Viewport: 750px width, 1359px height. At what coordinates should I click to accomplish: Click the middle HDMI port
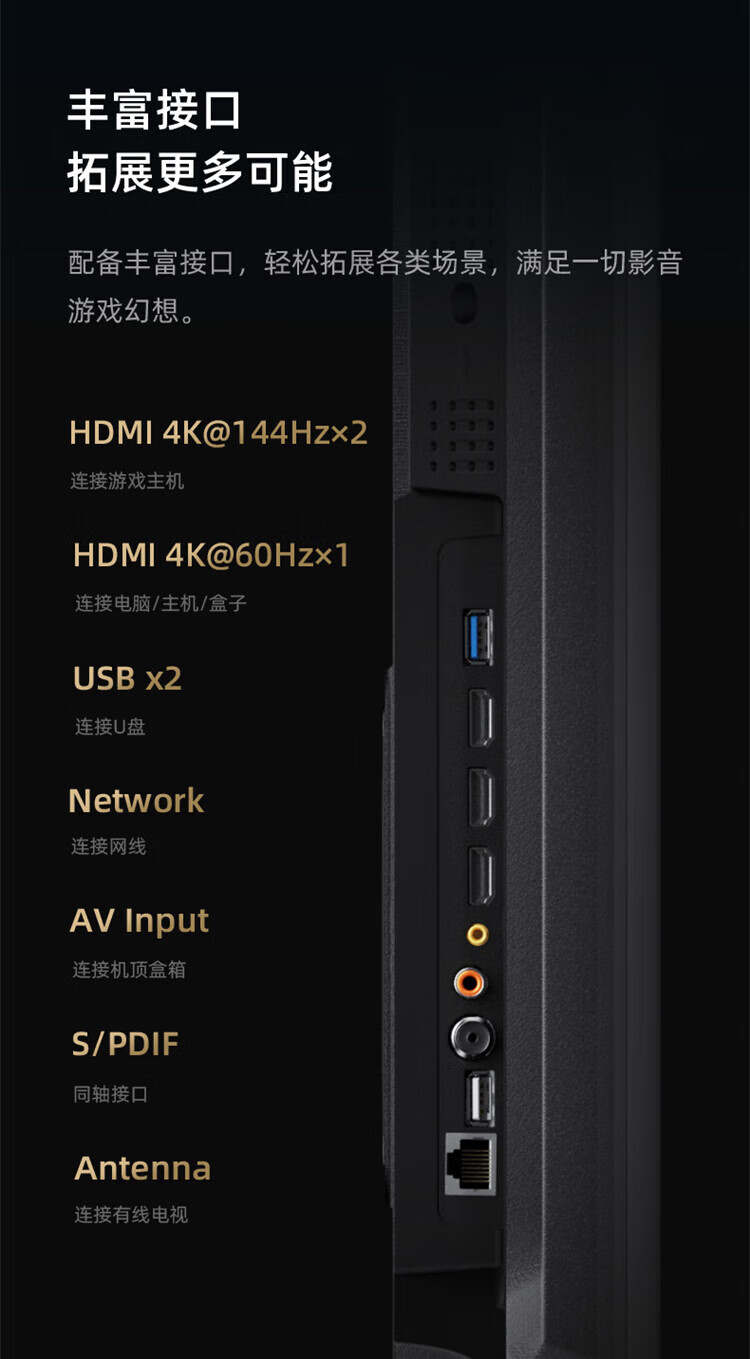(481, 796)
